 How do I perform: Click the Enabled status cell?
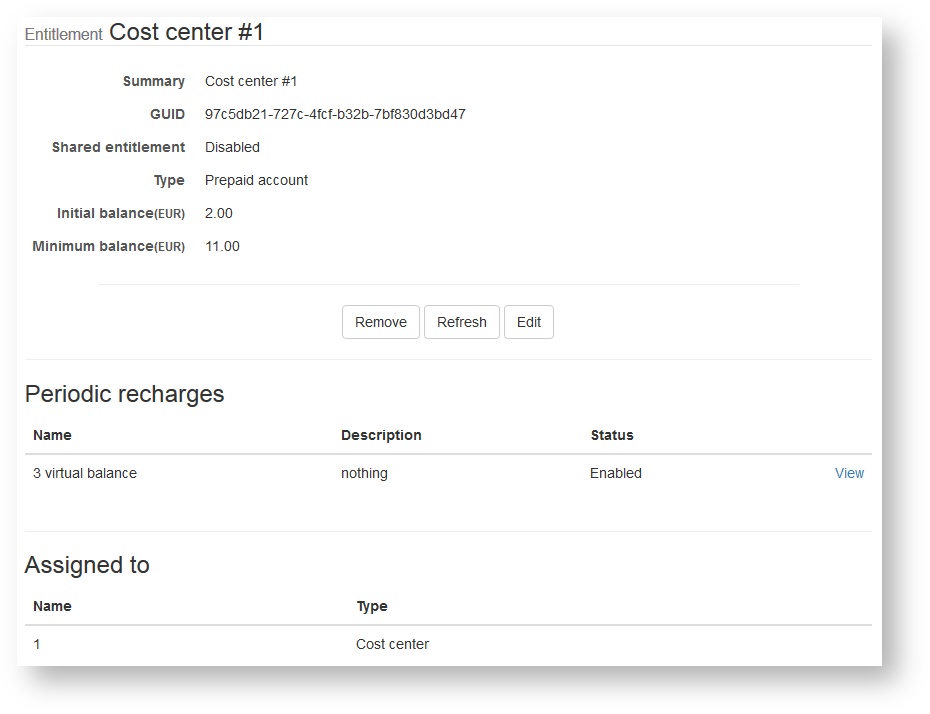[x=616, y=473]
